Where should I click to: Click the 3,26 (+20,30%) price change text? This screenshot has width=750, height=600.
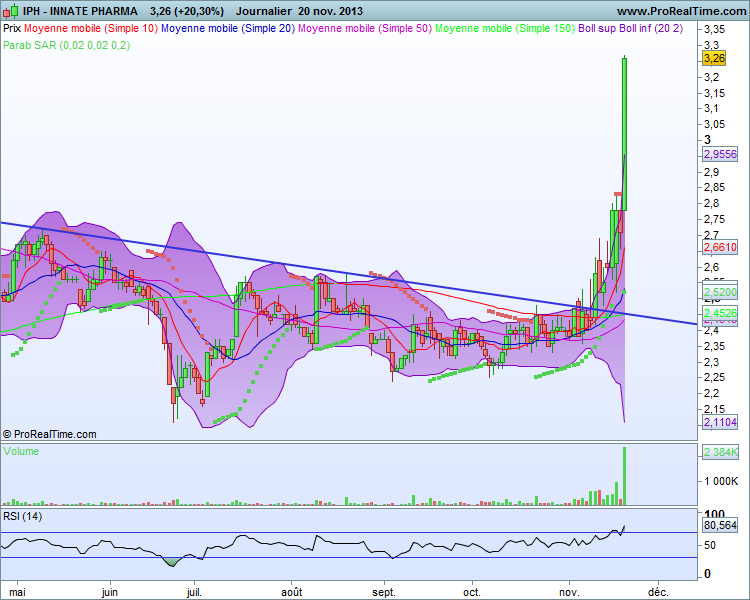(187, 11)
